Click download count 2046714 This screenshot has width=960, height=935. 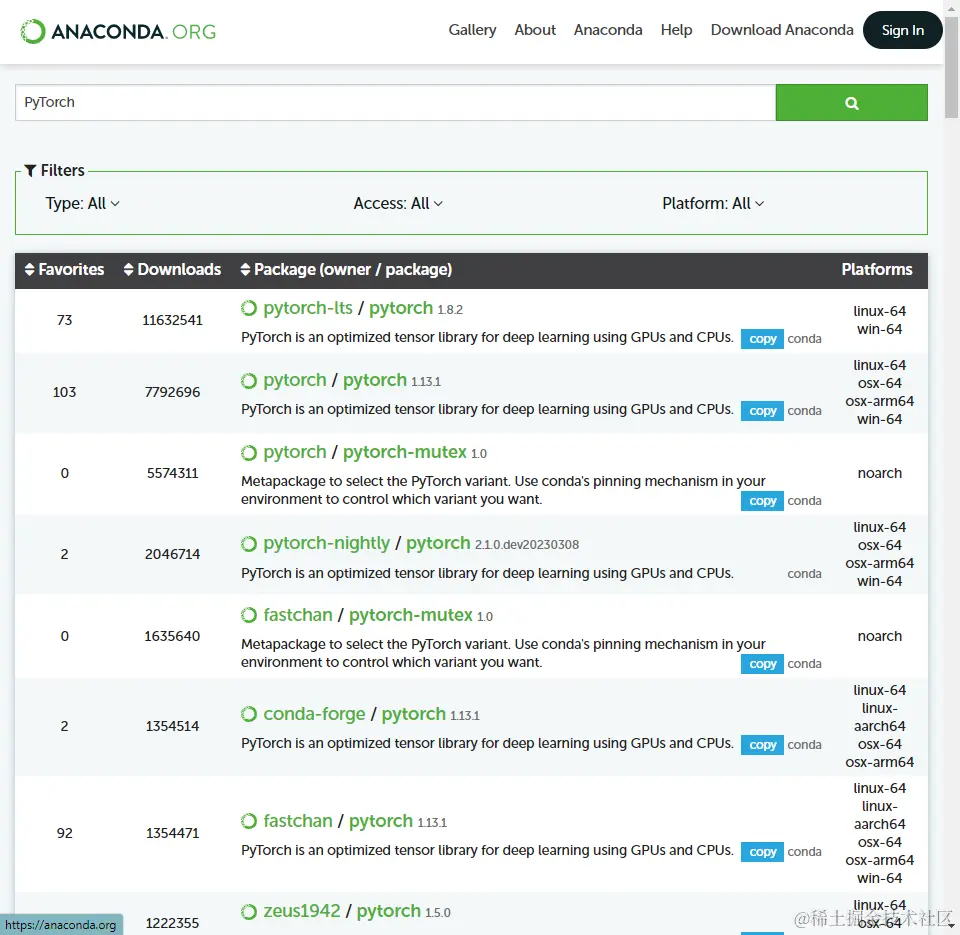point(172,554)
